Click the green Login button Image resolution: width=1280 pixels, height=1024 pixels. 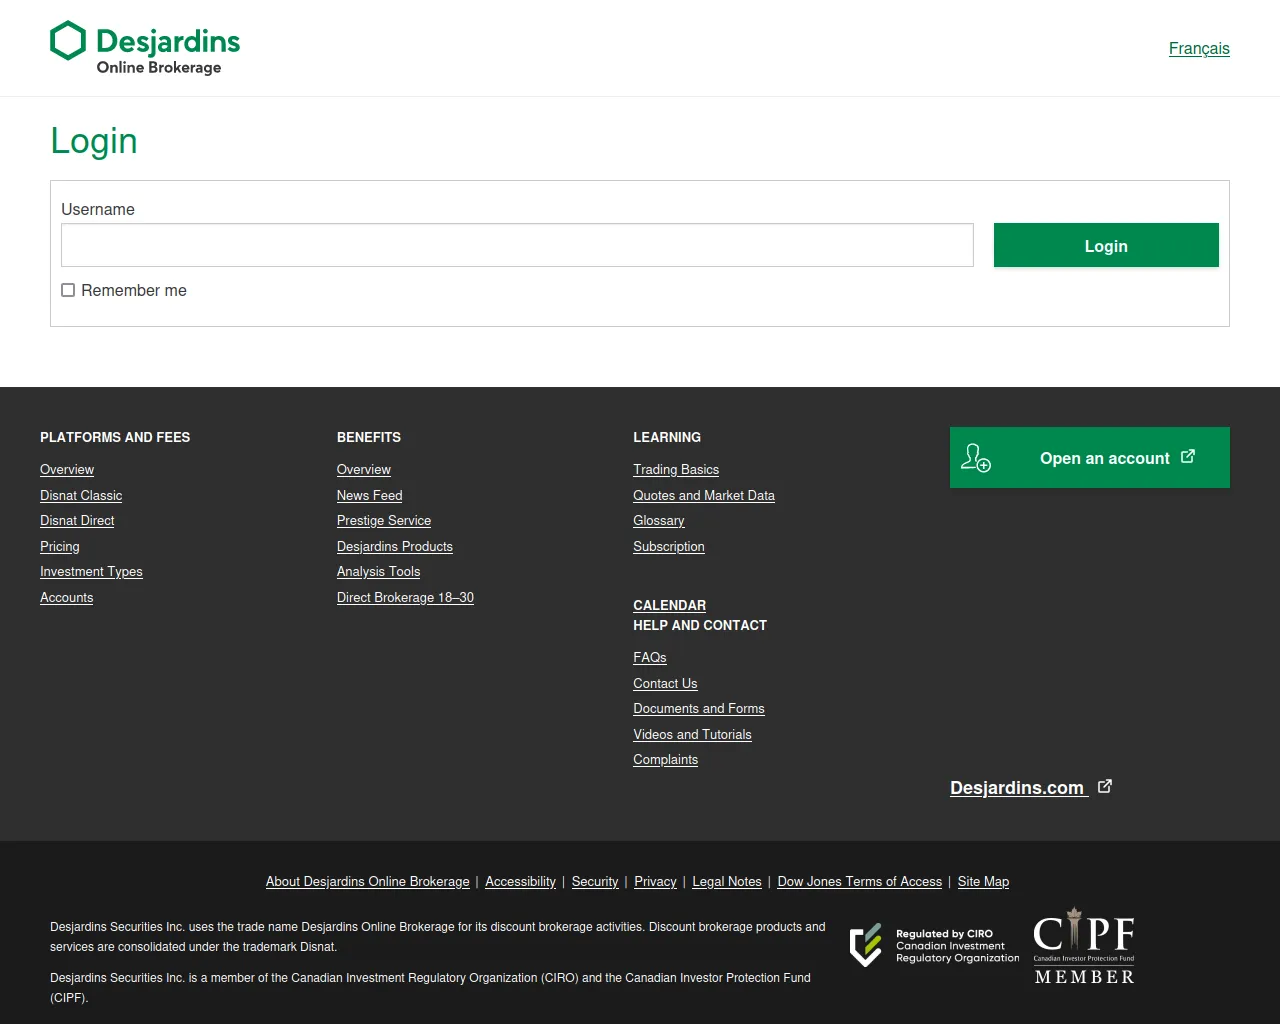1106,245
